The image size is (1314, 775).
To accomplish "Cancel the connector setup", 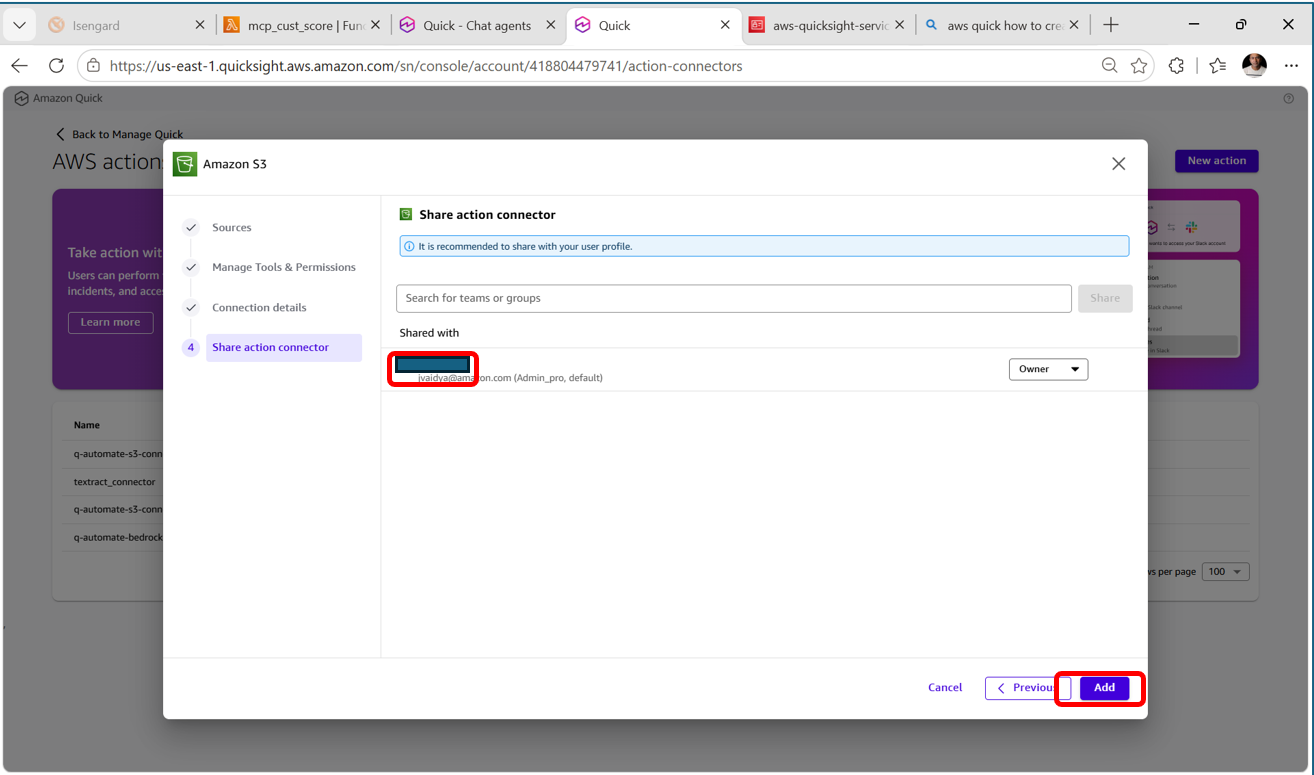I will coord(945,688).
